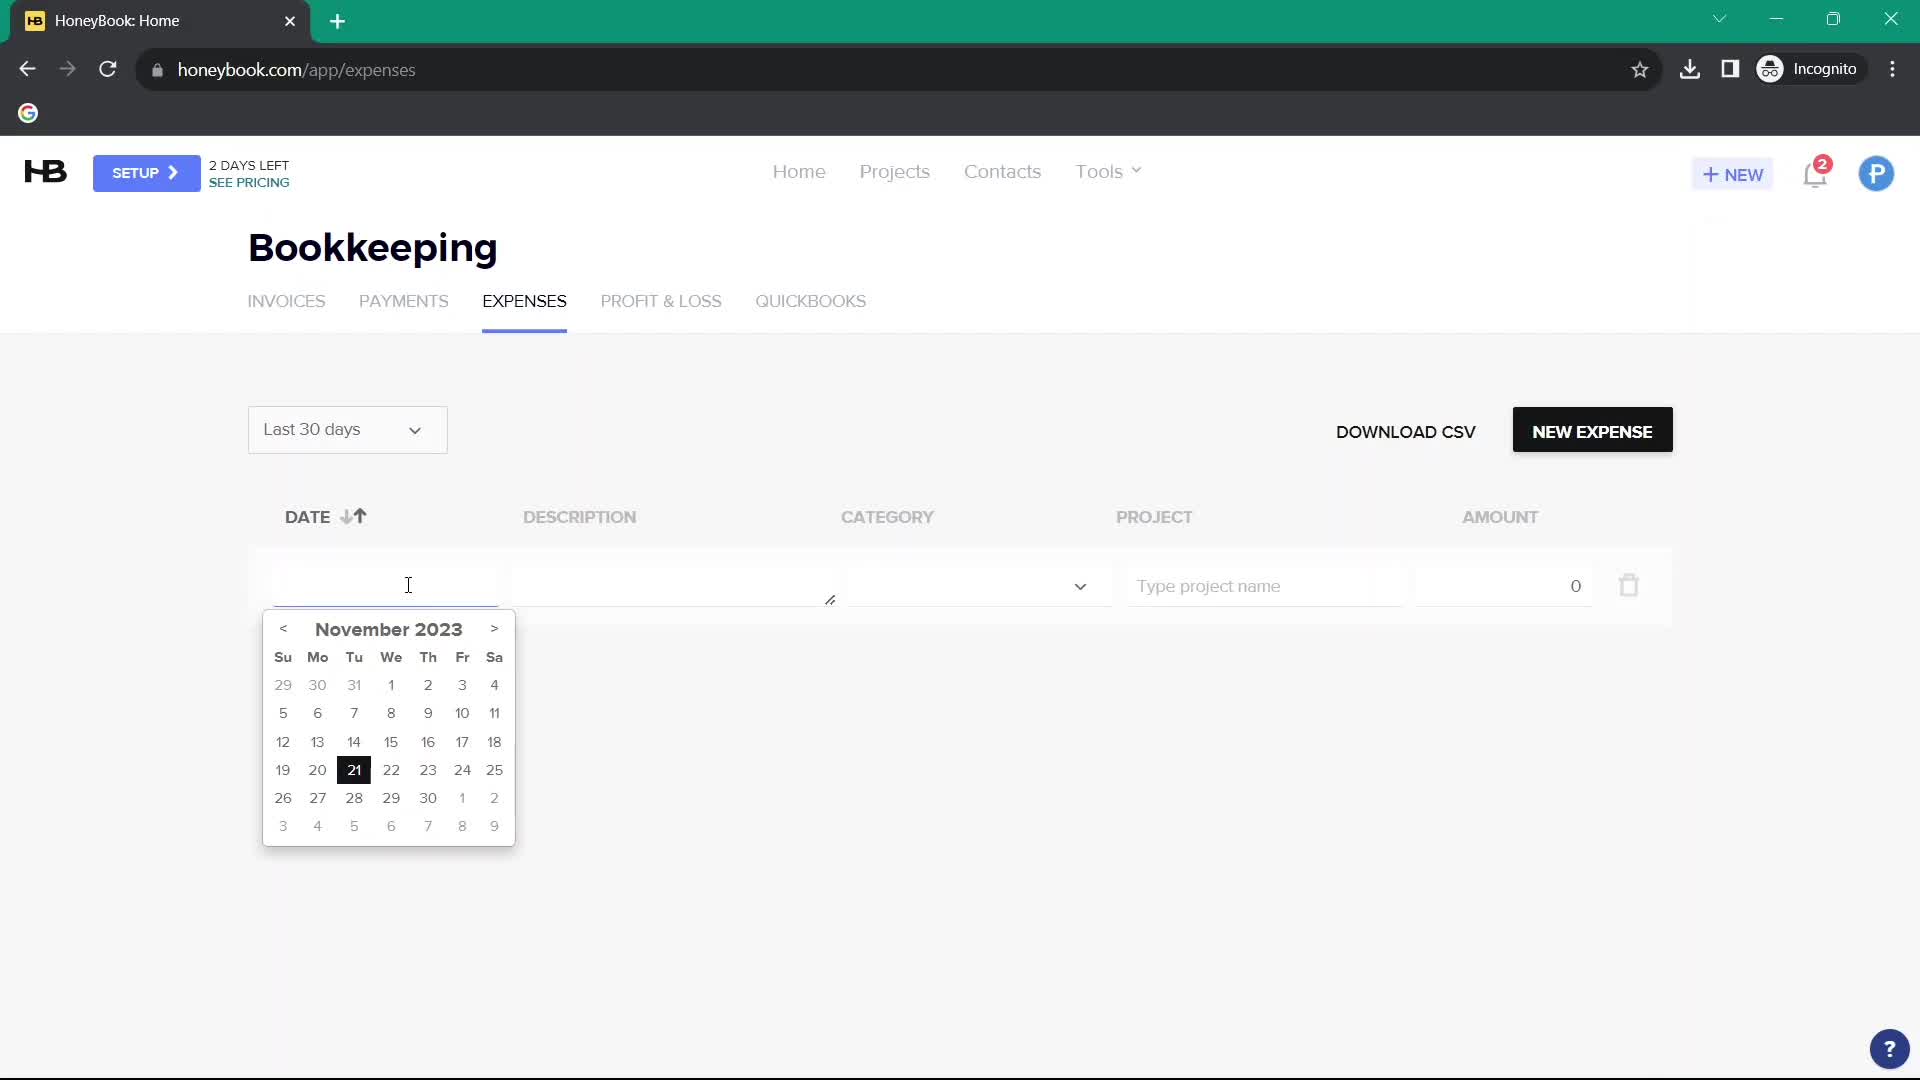Click Download CSV

(1405, 432)
